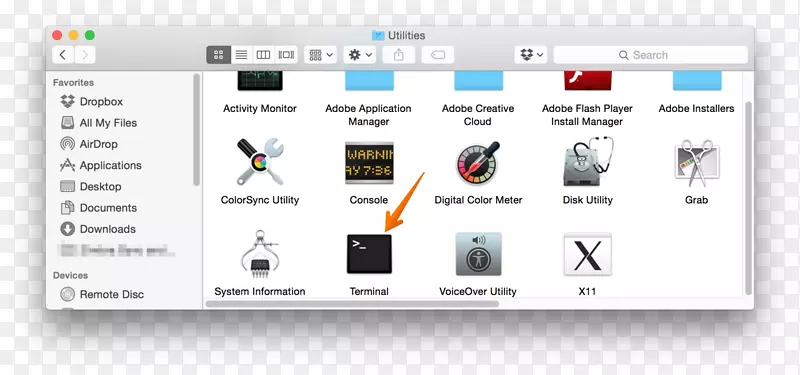Click the file area vertical scrollbar
The image size is (800, 375).
tap(748, 198)
